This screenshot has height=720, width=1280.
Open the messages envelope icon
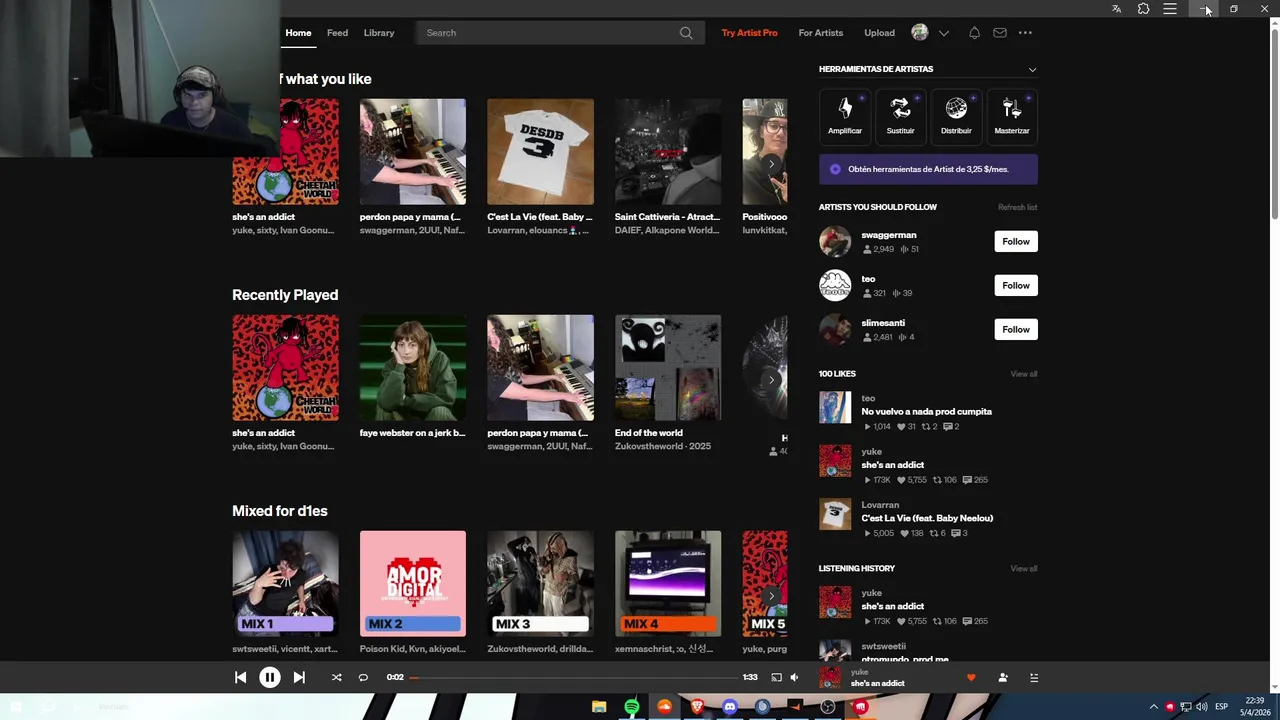(x=999, y=33)
